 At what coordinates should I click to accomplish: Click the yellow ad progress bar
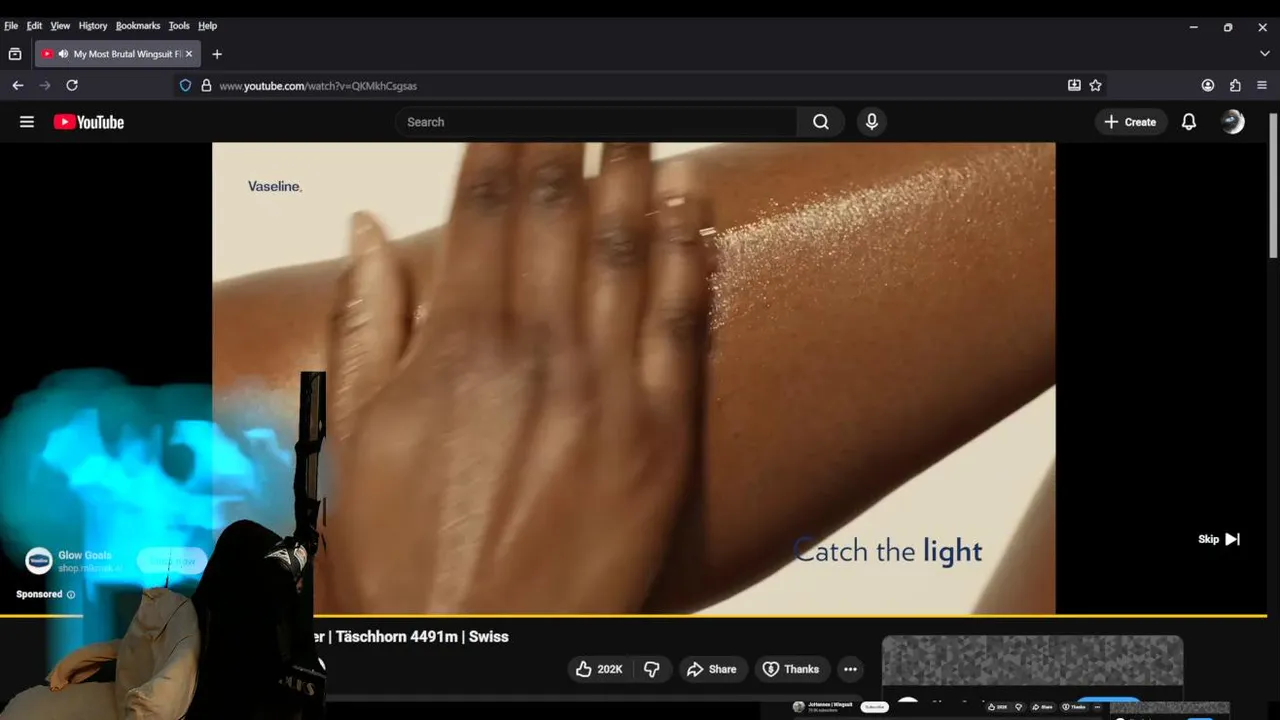point(633,616)
